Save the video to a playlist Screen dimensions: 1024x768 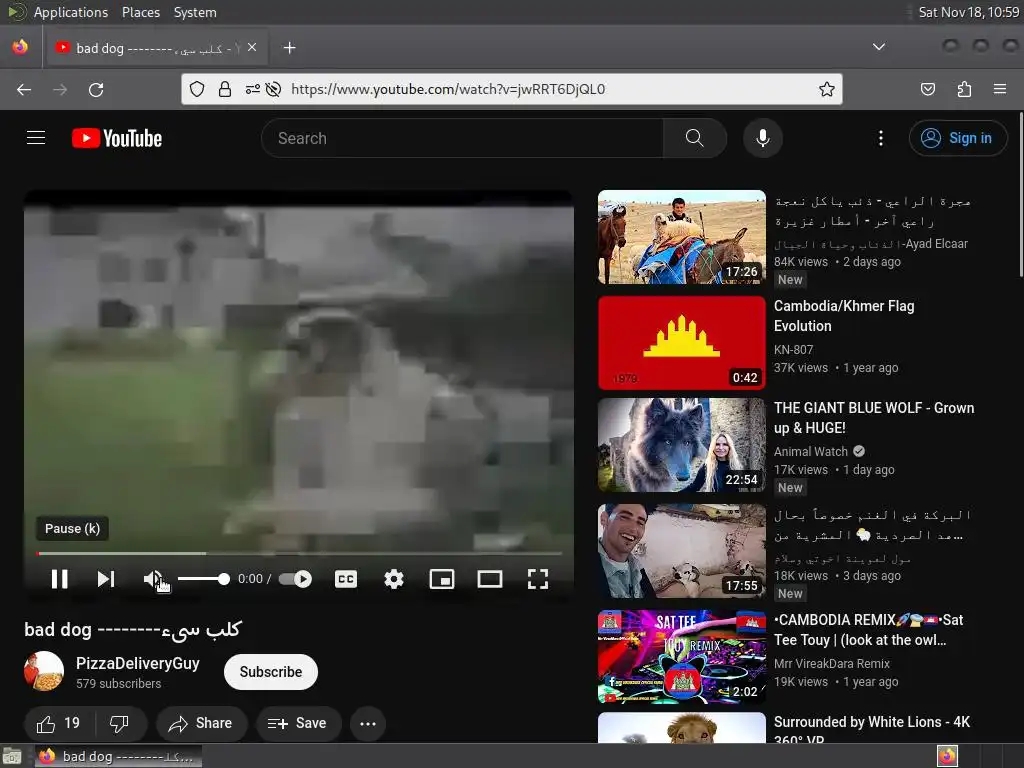coord(298,723)
